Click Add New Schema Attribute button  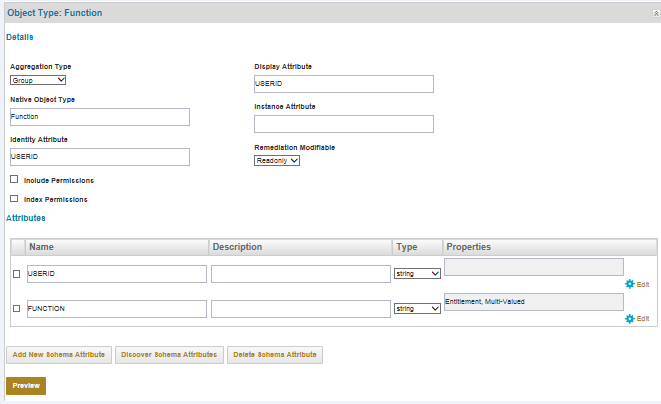[x=59, y=355]
